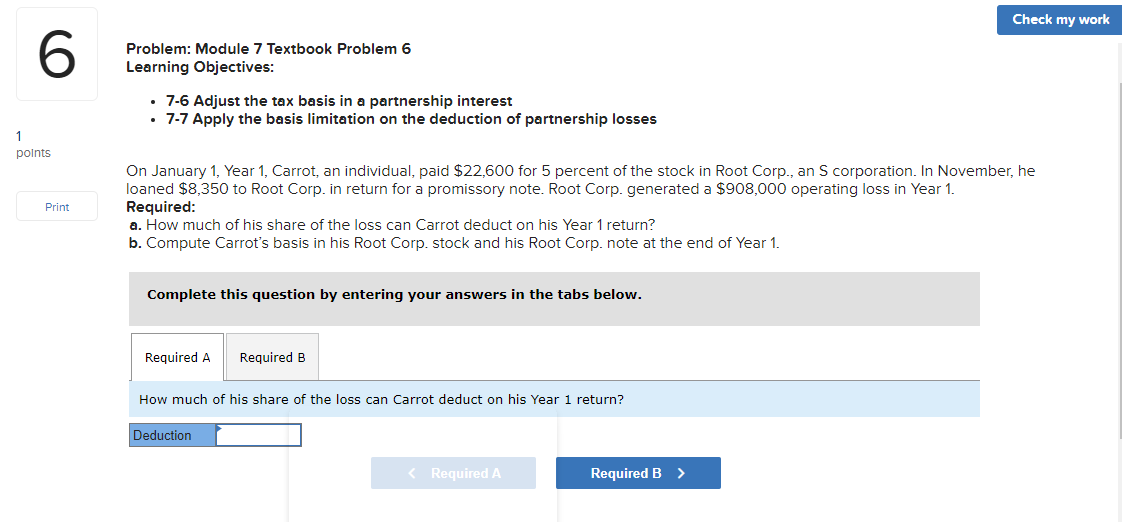
Task: Click the Deduction answer input field
Action: tap(258, 435)
